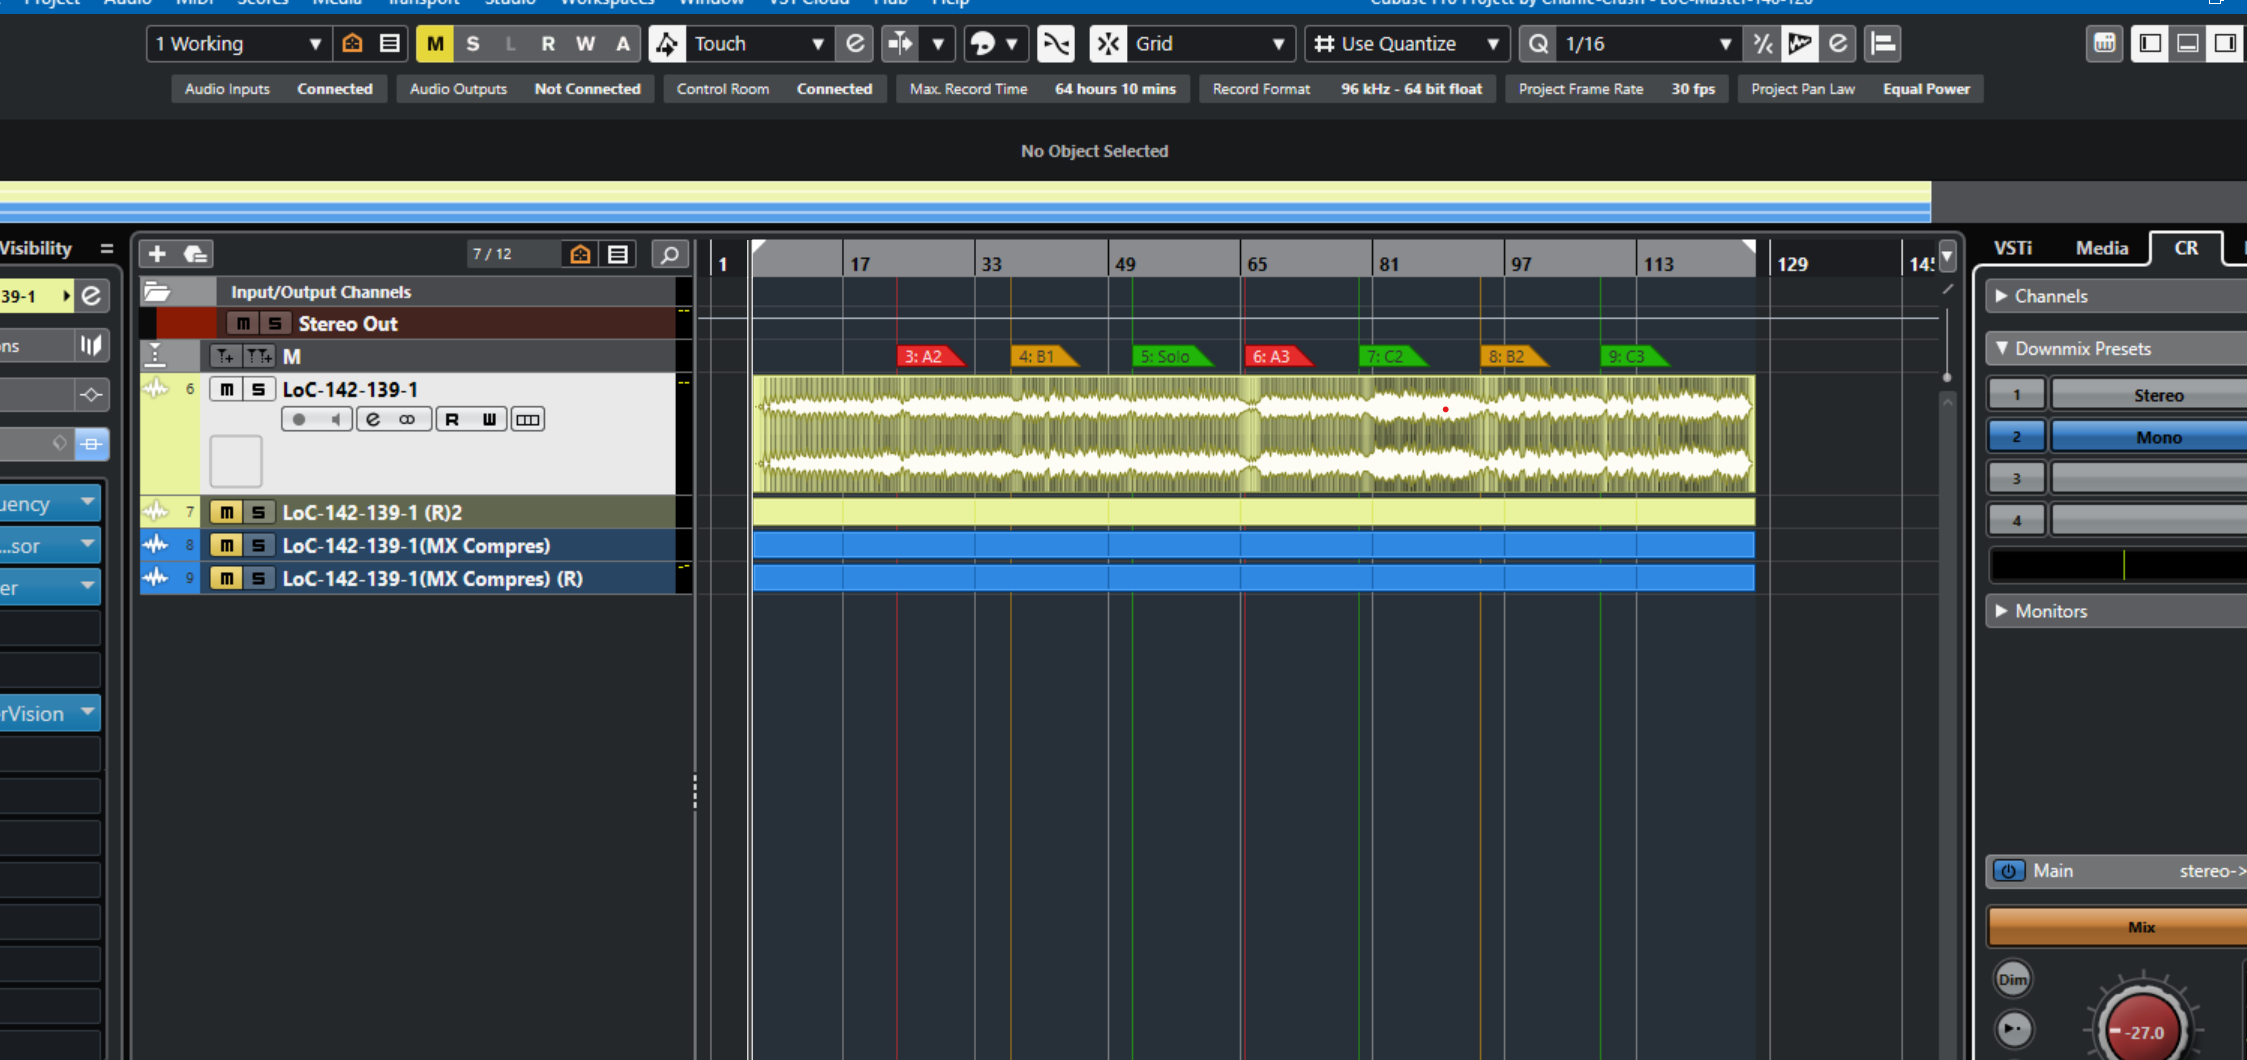Image resolution: width=2247 pixels, height=1060 pixels.
Task: Open track list filter lines icon
Action: pos(618,254)
